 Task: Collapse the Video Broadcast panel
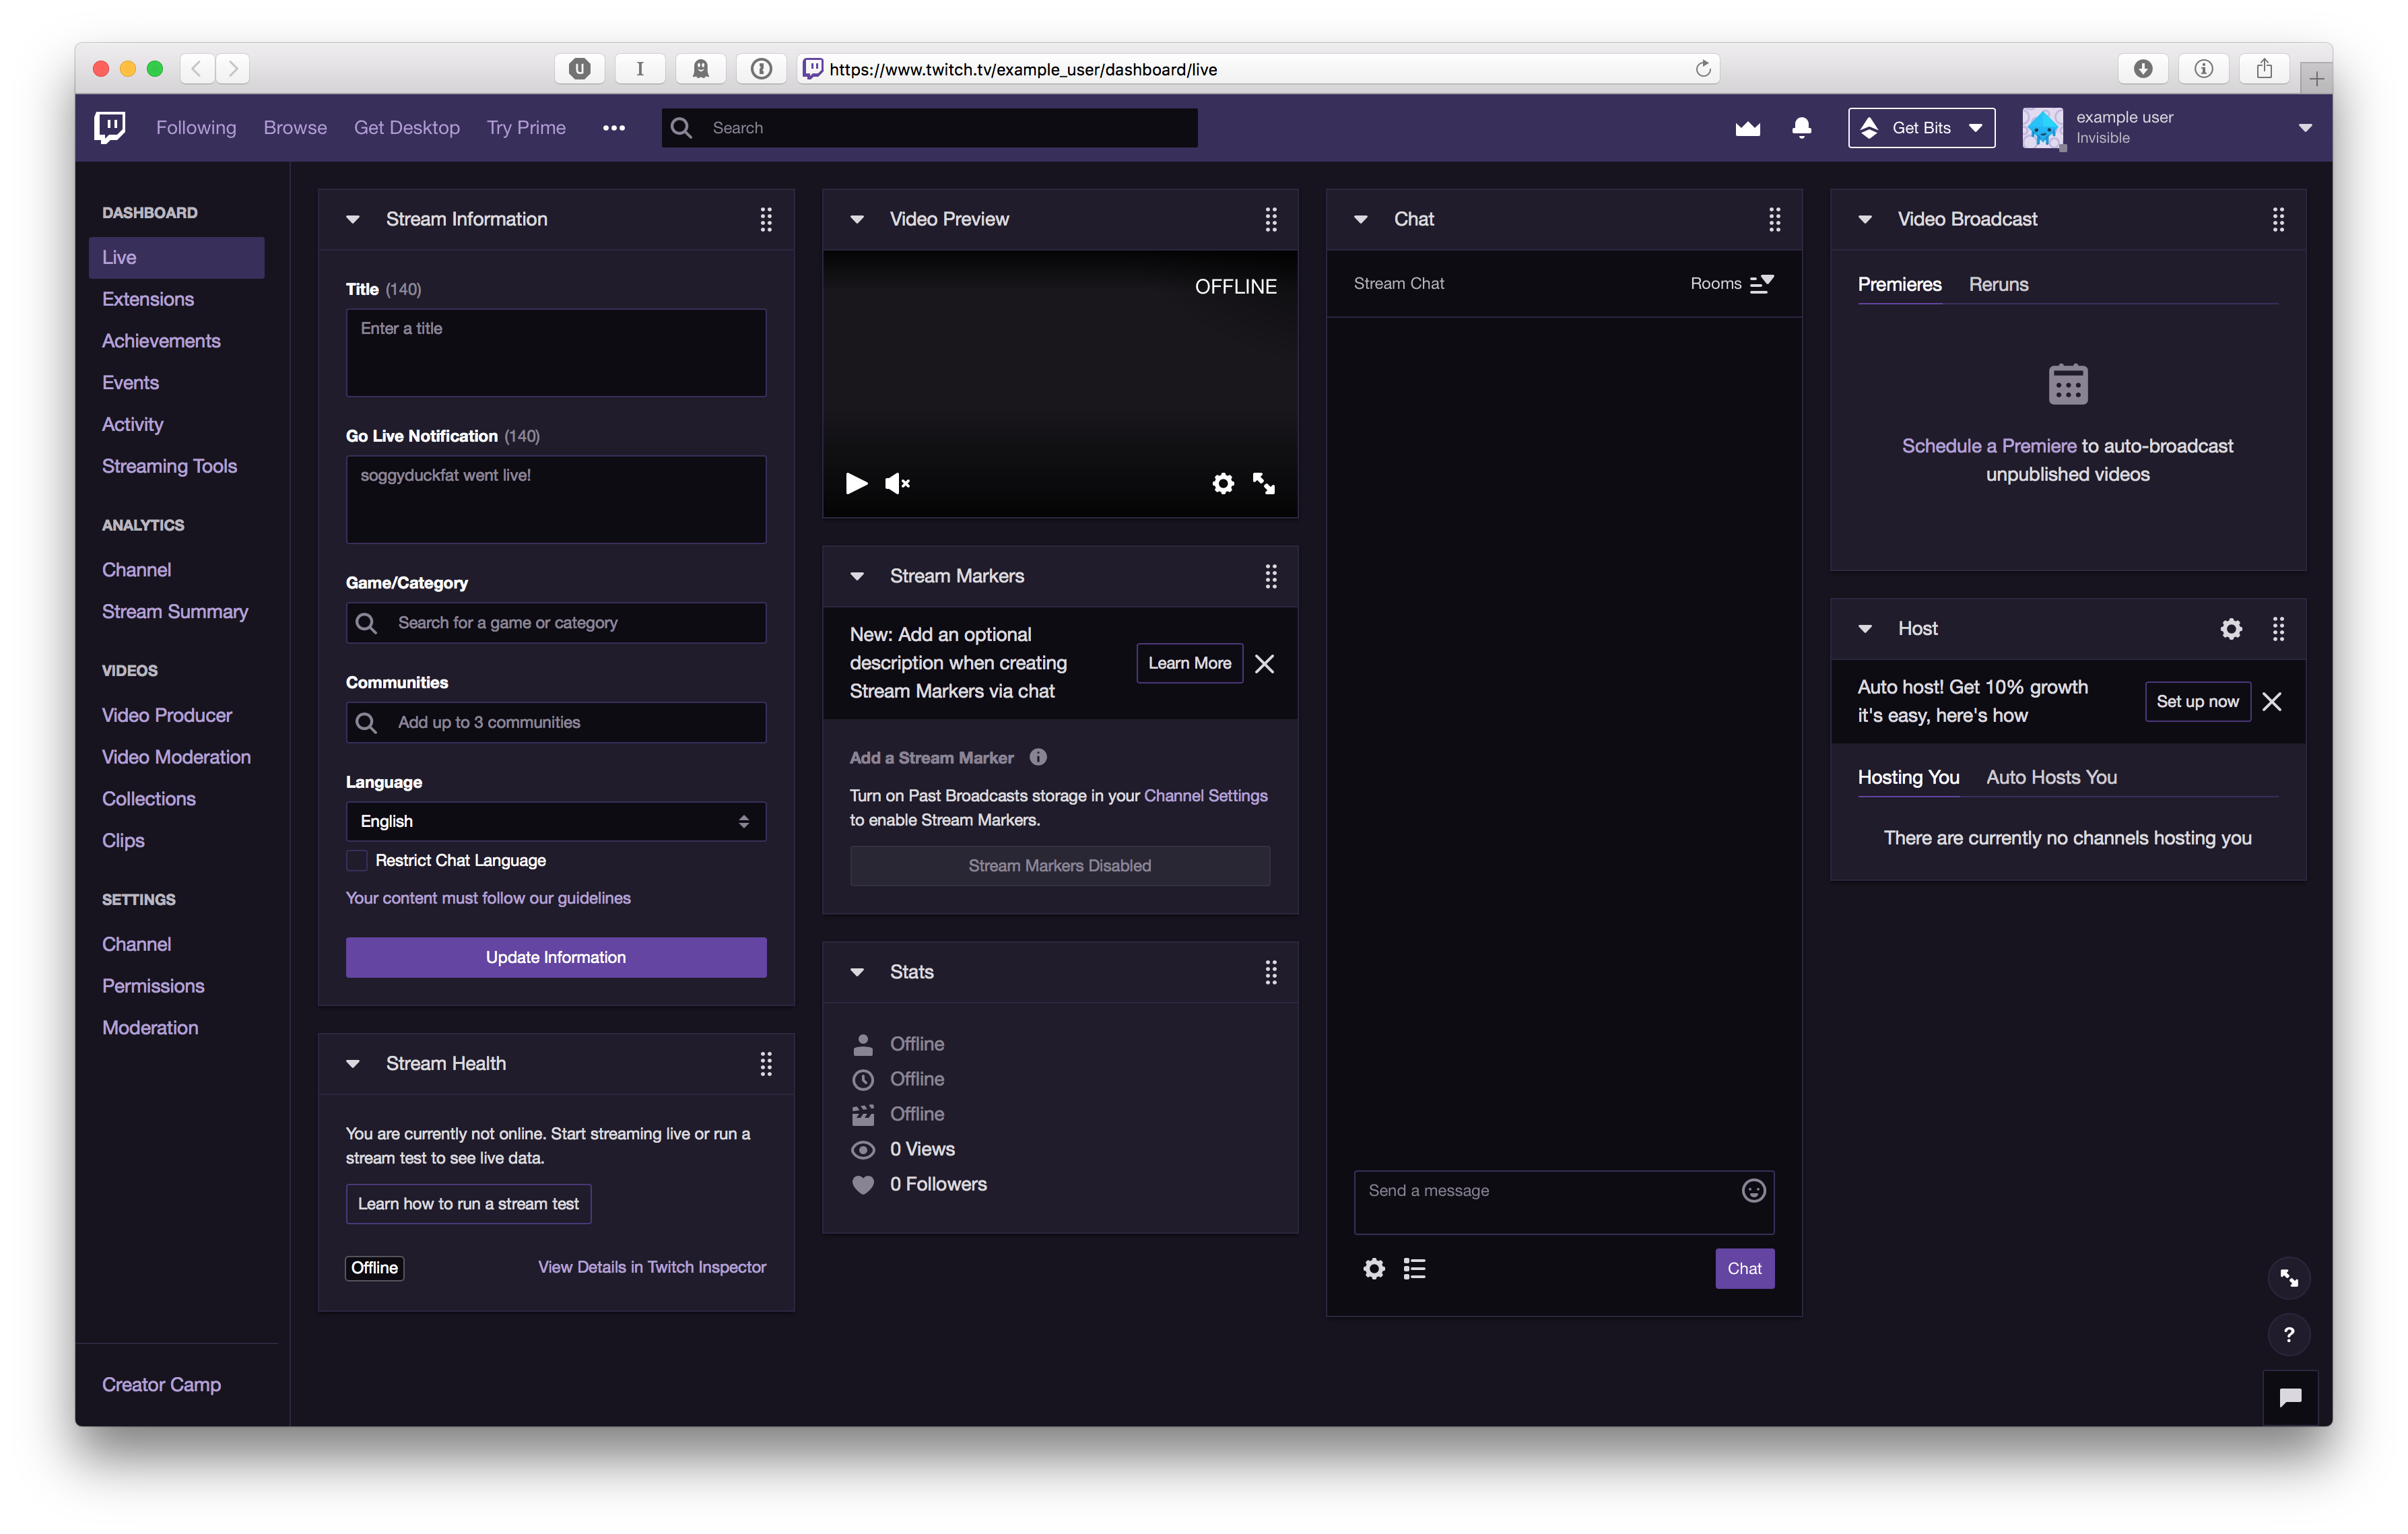[x=1866, y=218]
